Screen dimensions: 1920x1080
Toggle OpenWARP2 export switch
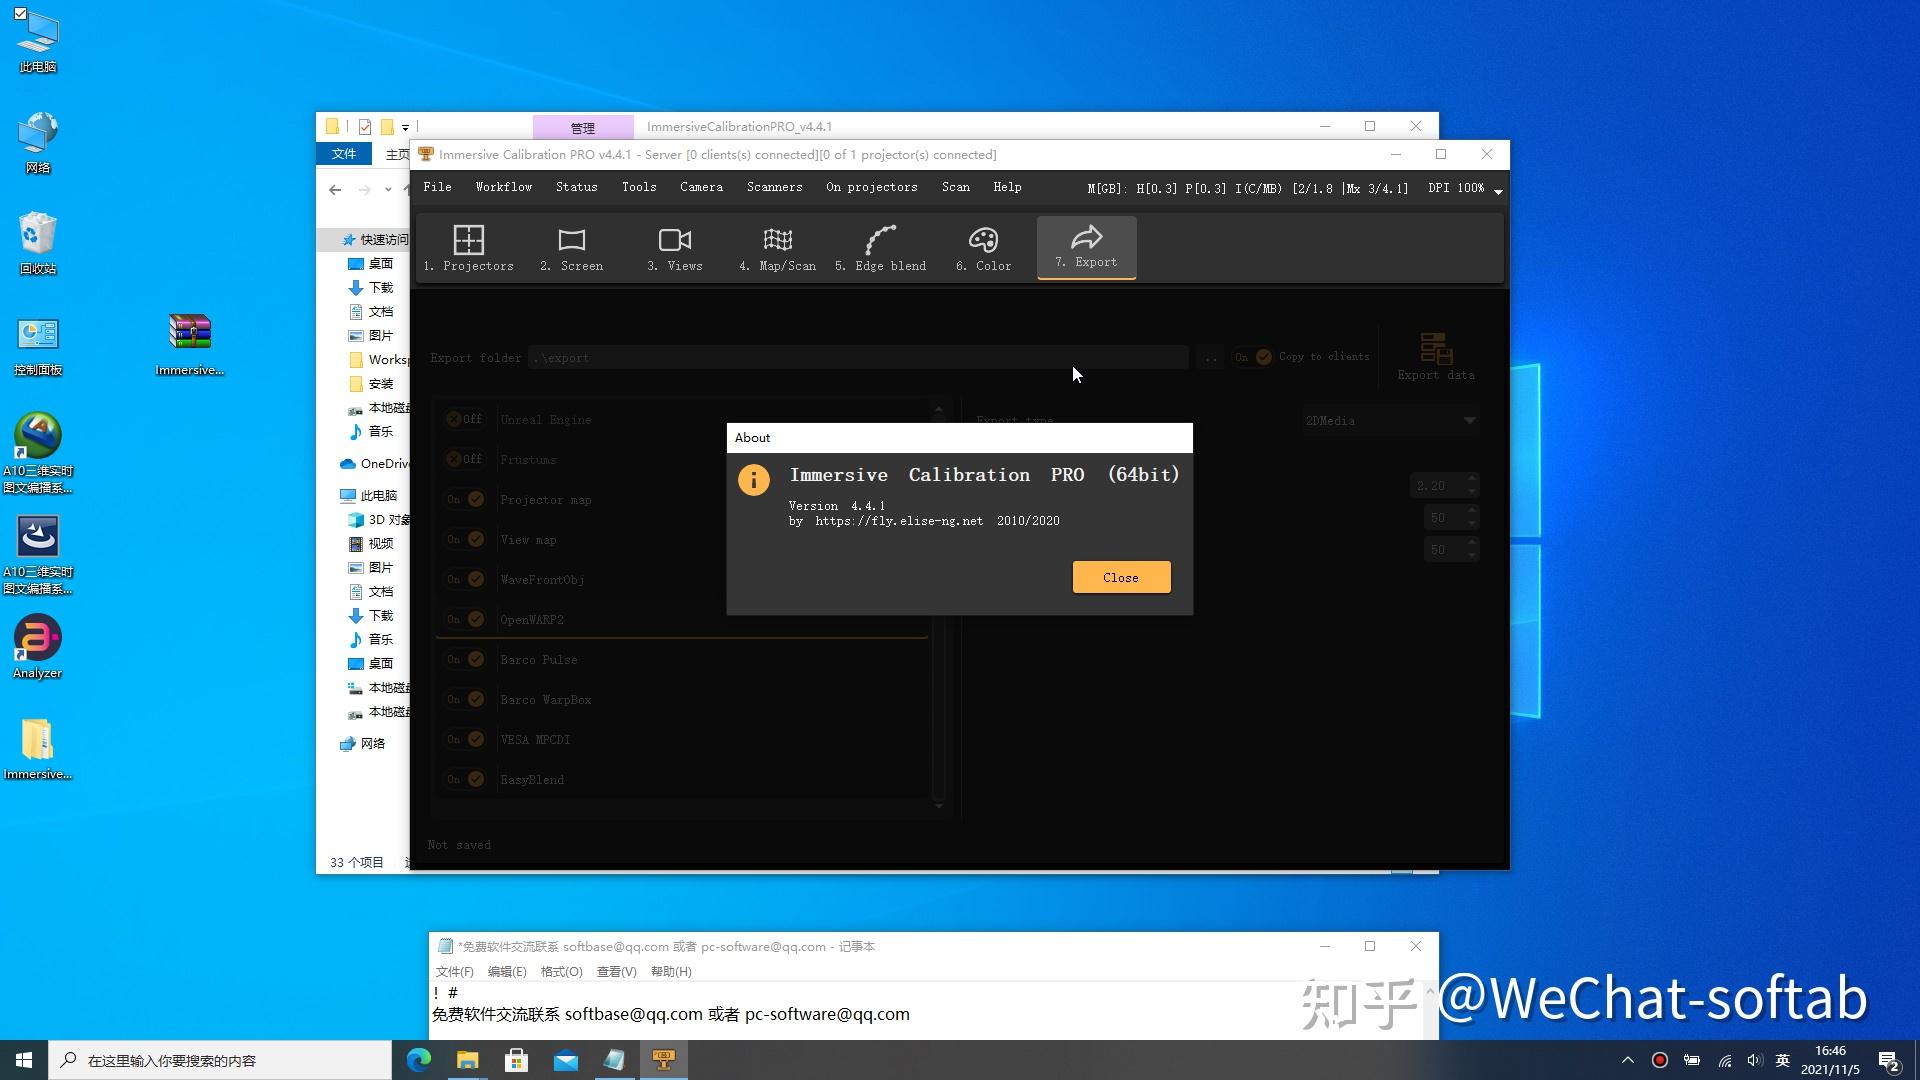pos(465,620)
